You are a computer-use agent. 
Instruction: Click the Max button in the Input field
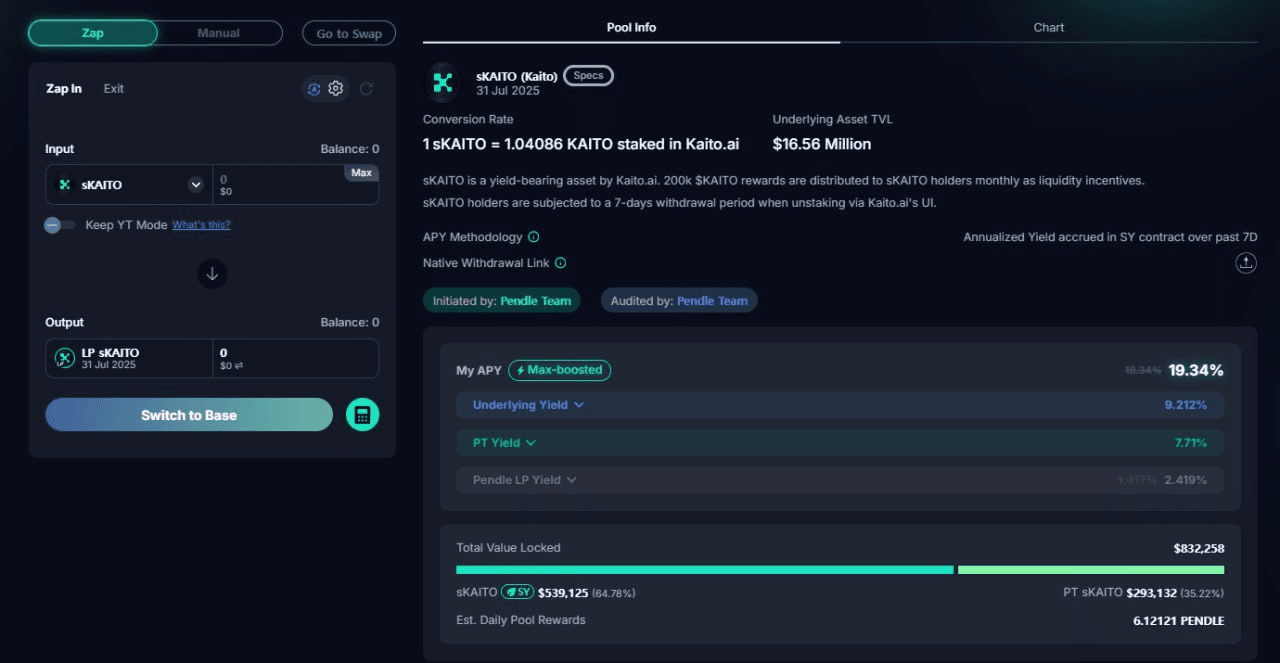click(x=361, y=173)
